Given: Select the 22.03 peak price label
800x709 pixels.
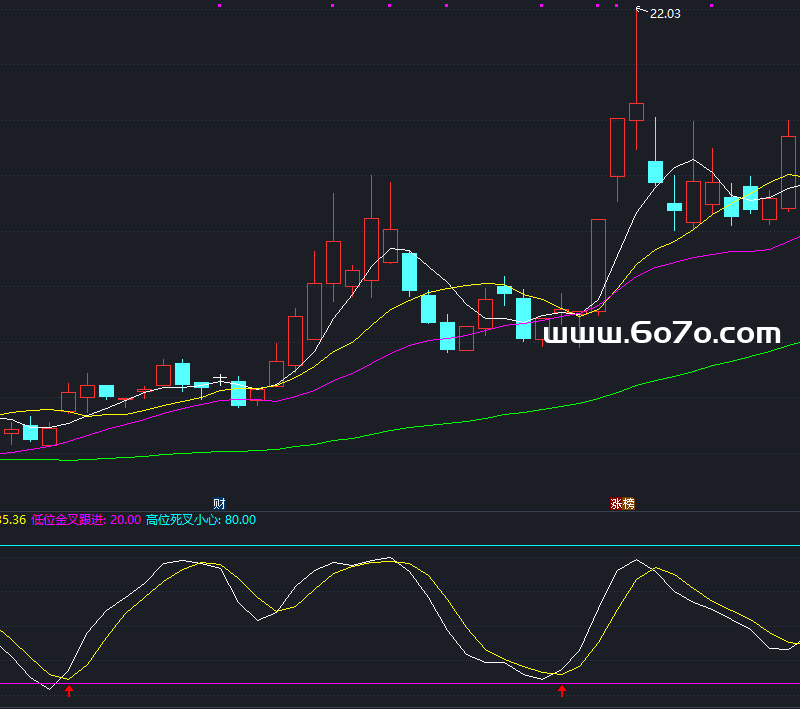Looking at the screenshot, I should pyautogui.click(x=665, y=14).
